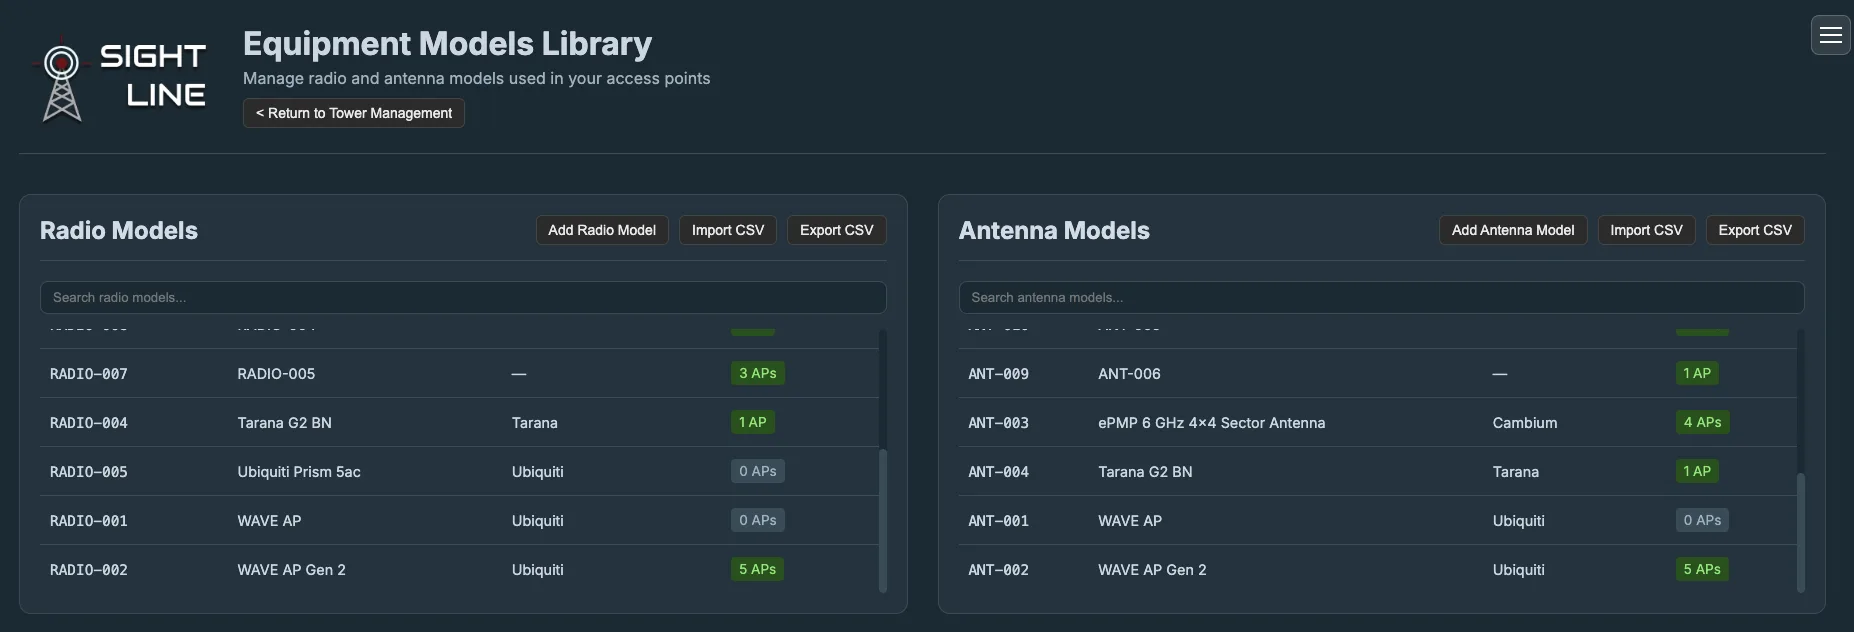Select the RADIO-005 row ID cell
The image size is (1854, 632).
click(89, 472)
